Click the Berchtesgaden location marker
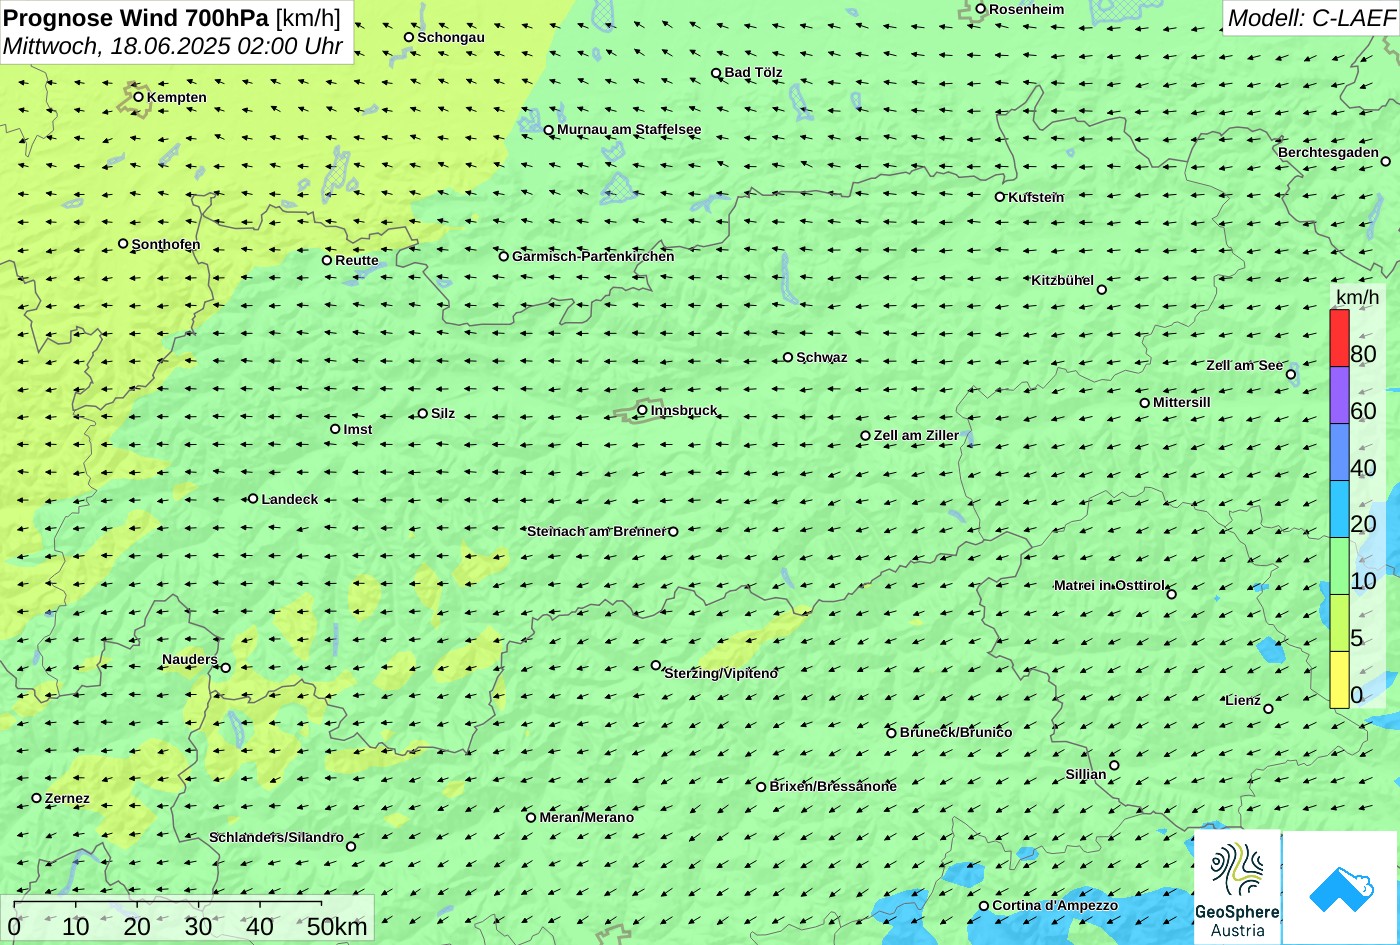Screen dimensions: 1400x945 click(x=1385, y=161)
